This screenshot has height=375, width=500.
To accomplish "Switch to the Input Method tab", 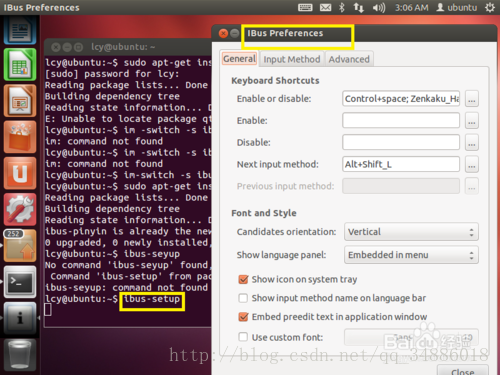I will point(292,59).
